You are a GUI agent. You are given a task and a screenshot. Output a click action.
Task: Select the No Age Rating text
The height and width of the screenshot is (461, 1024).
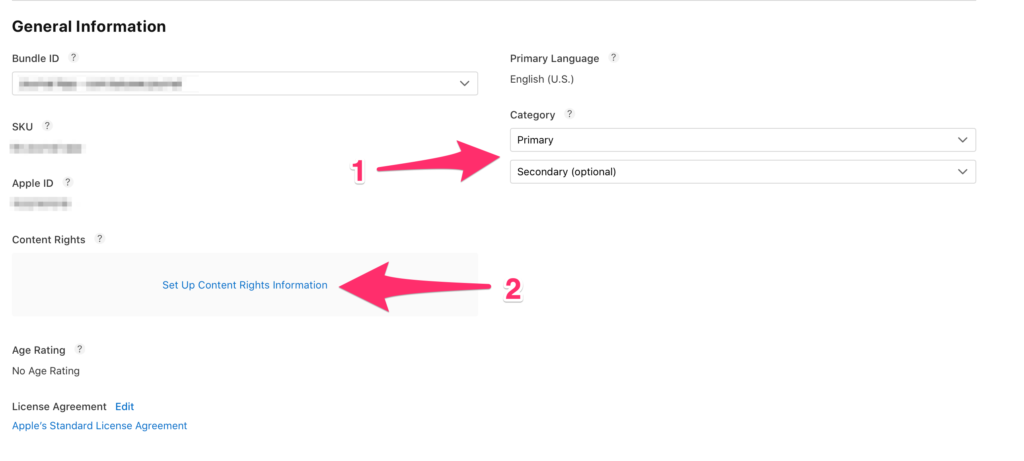tap(46, 371)
